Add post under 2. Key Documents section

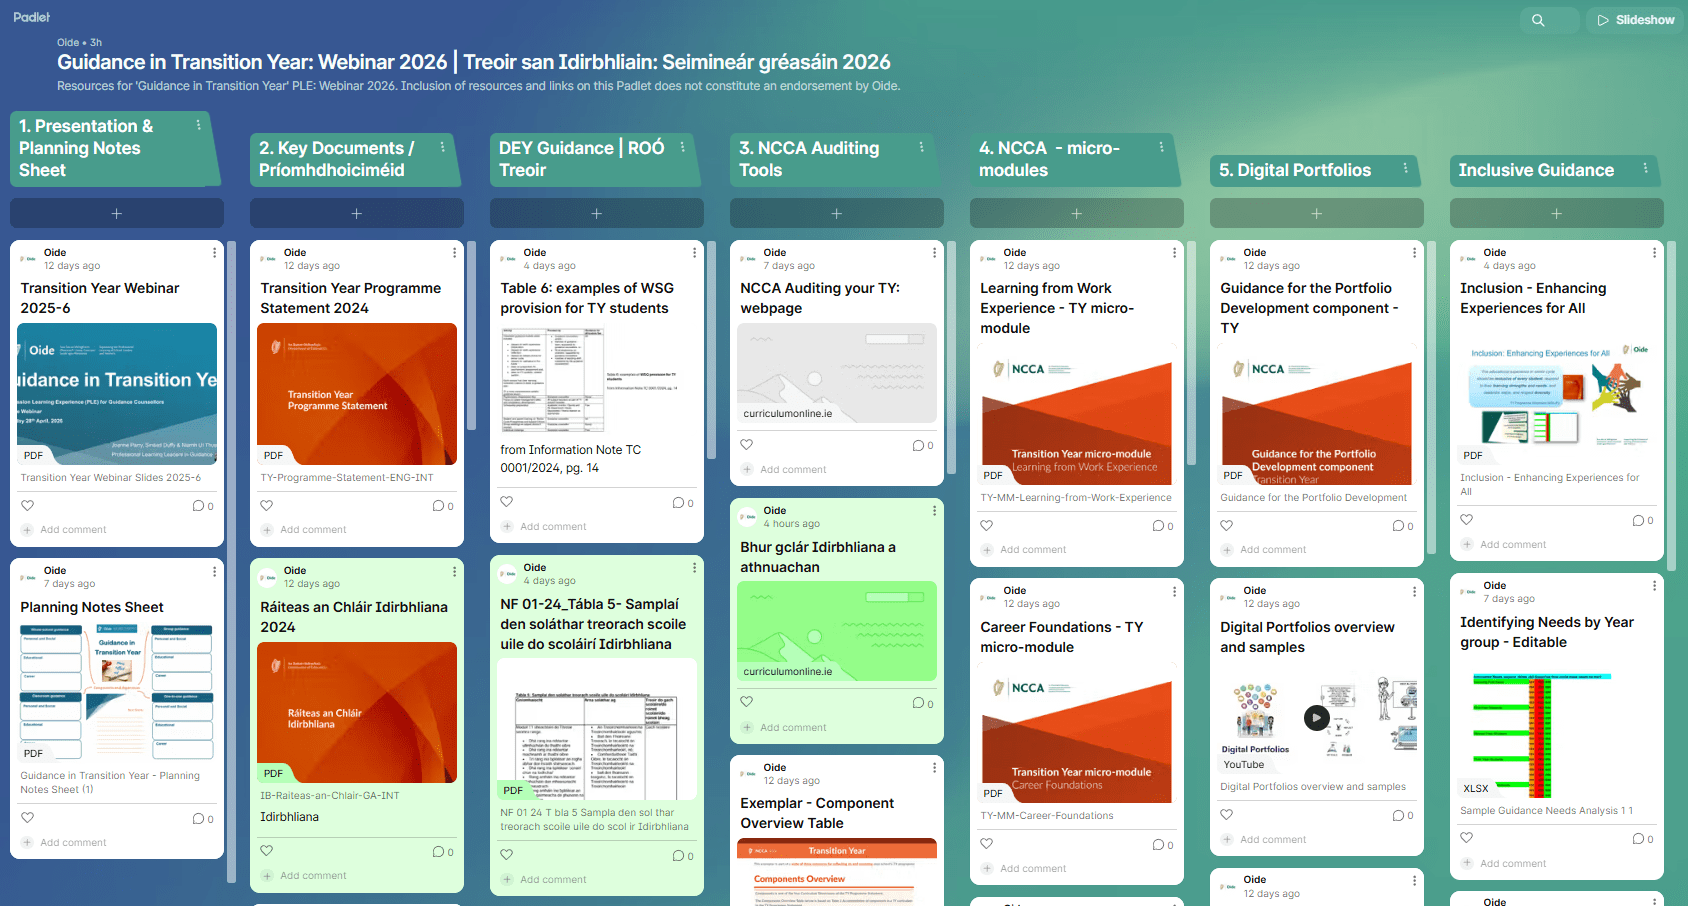pyautogui.click(x=357, y=213)
